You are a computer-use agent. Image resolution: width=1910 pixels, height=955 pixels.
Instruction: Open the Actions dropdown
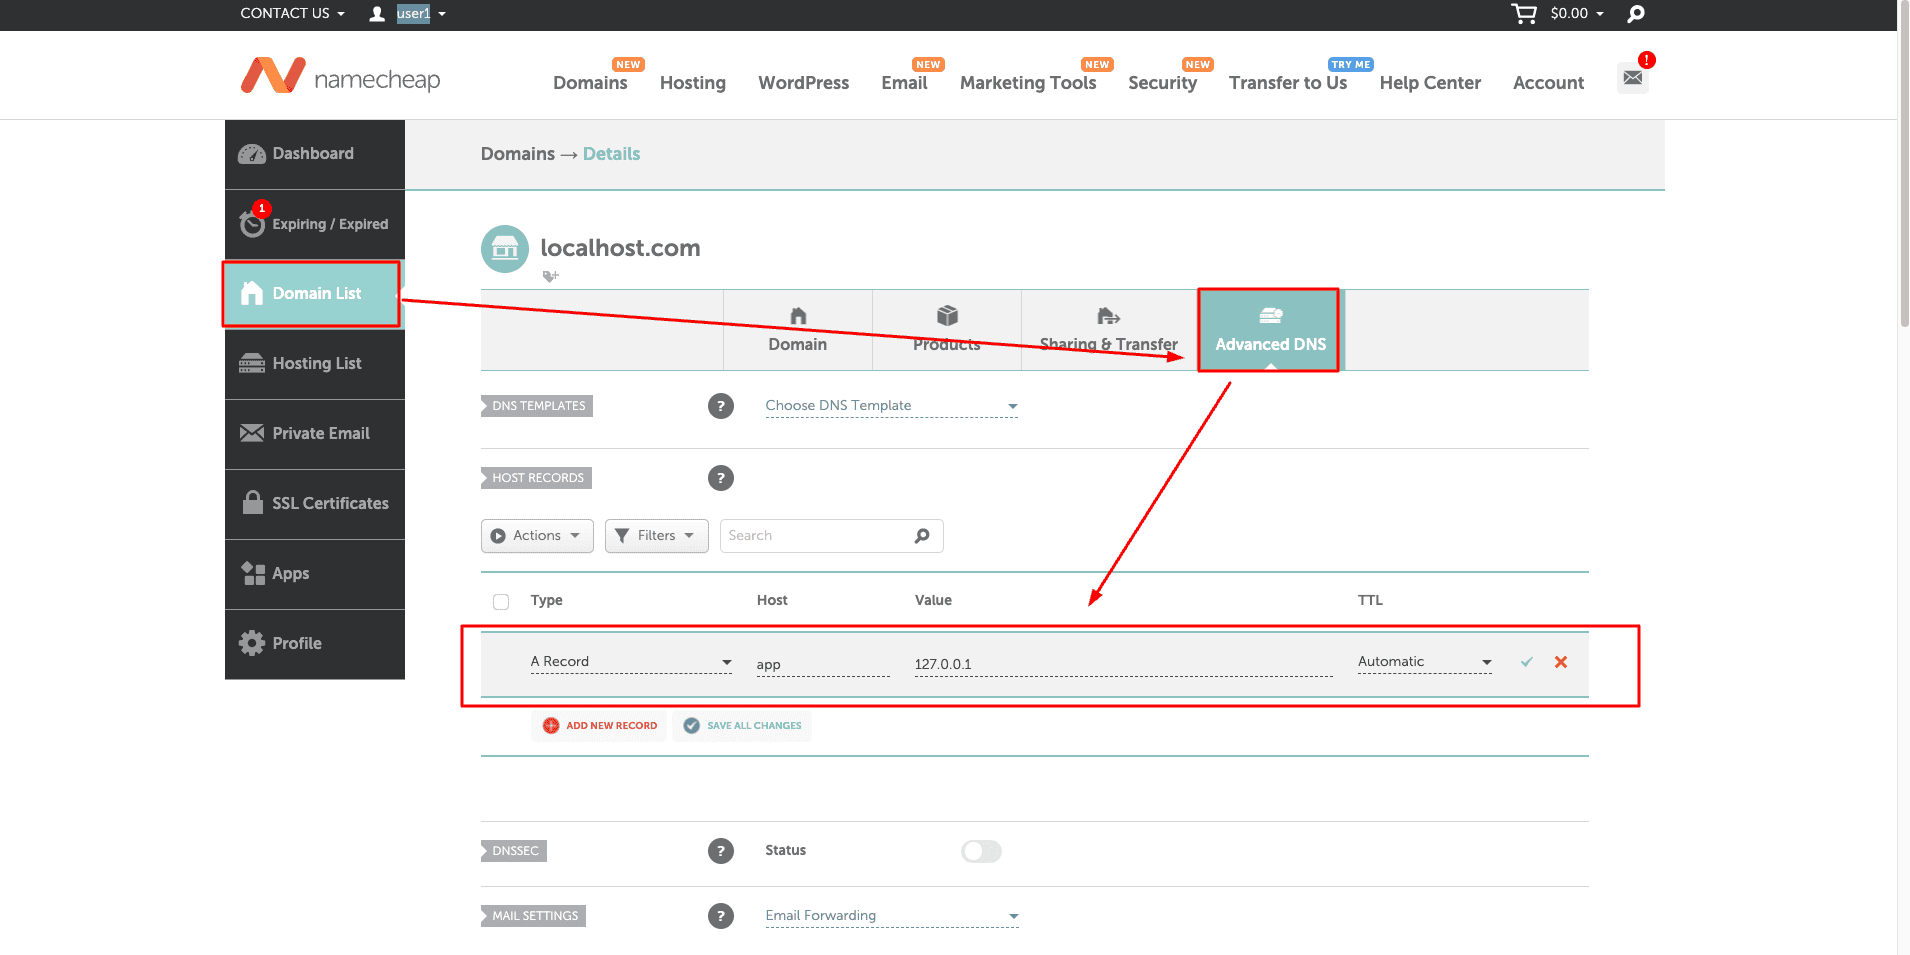[x=537, y=536]
